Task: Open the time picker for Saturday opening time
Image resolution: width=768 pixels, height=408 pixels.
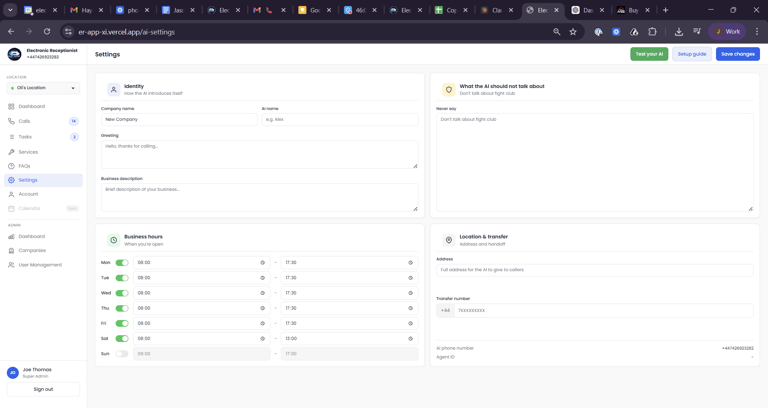Action: click(263, 338)
